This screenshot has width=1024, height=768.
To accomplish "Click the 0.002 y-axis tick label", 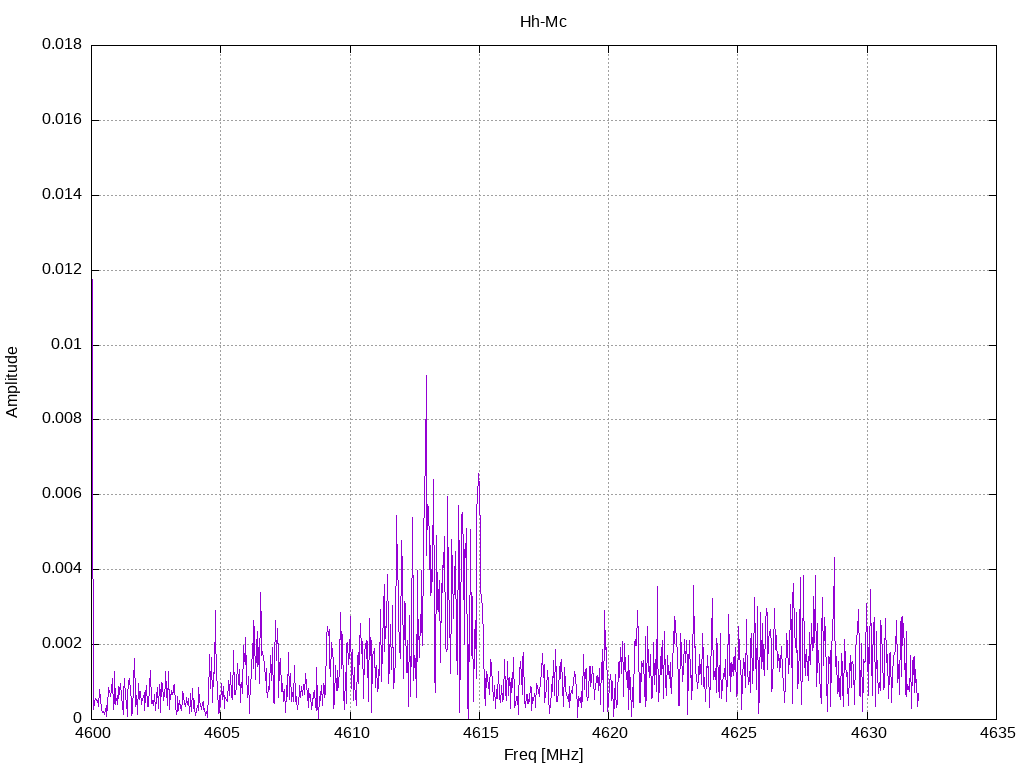I will pos(61,644).
